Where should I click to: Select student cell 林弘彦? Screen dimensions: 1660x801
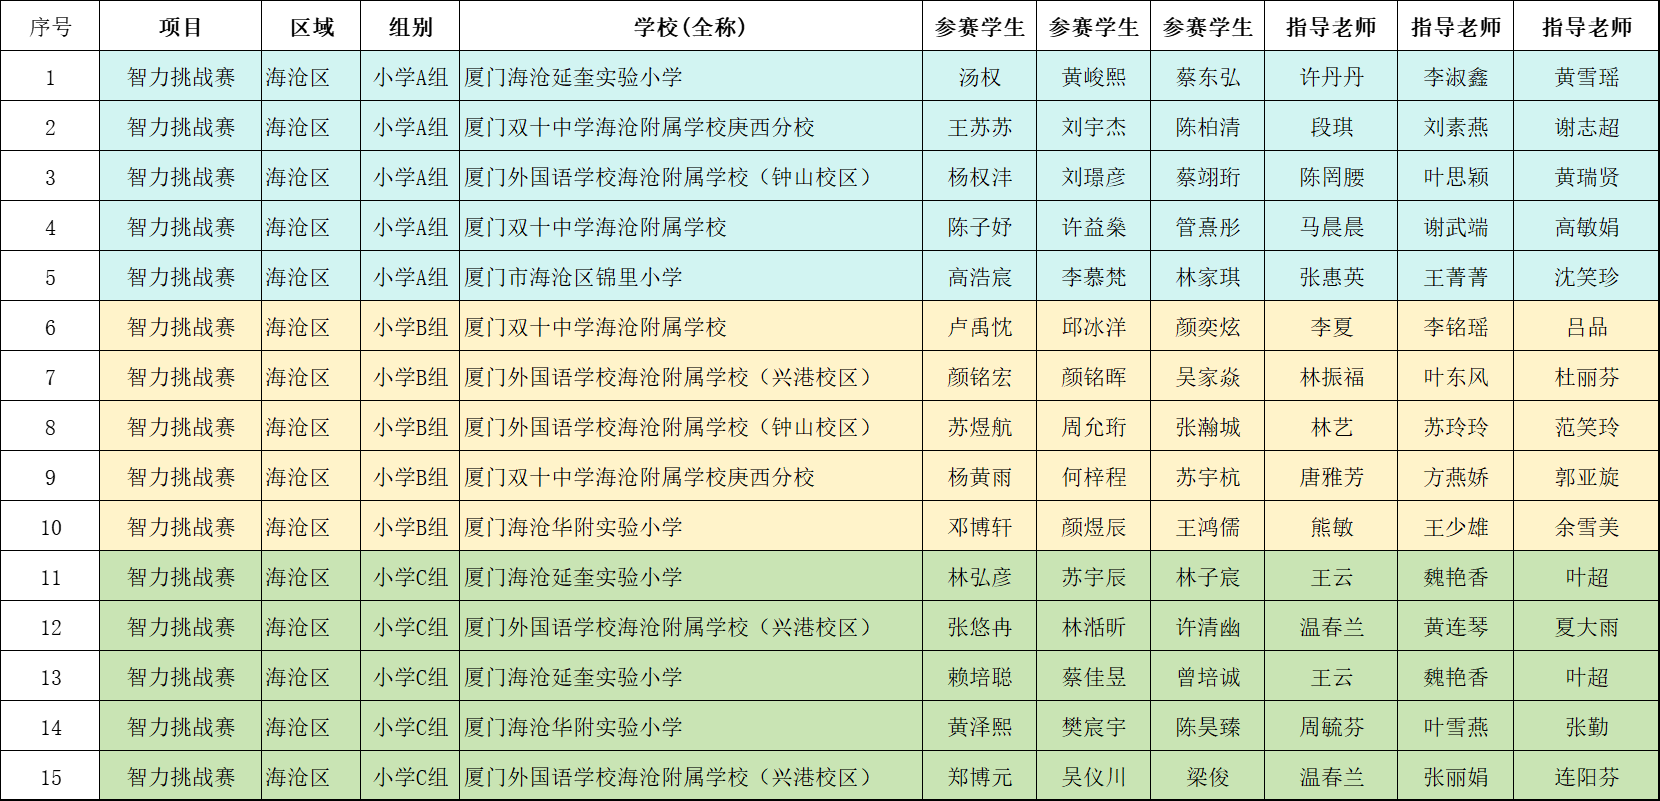980,577
